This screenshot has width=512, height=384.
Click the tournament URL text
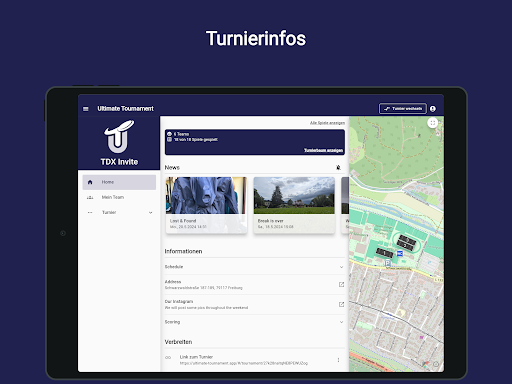tap(244, 363)
